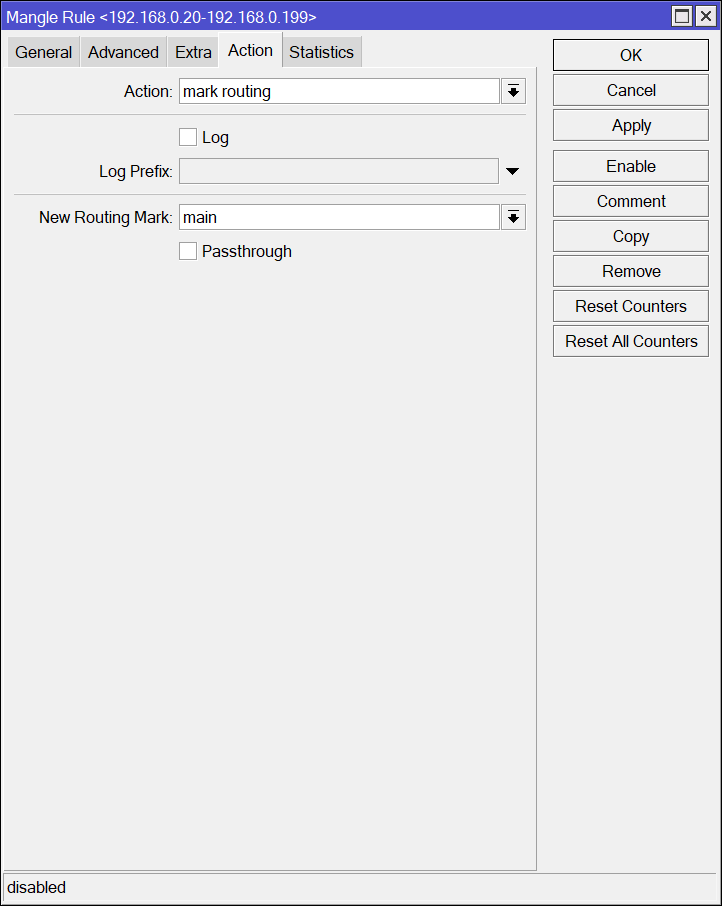Screen dimensions: 722x906
Task: Enable this disabled mangle rule
Action: click(631, 167)
